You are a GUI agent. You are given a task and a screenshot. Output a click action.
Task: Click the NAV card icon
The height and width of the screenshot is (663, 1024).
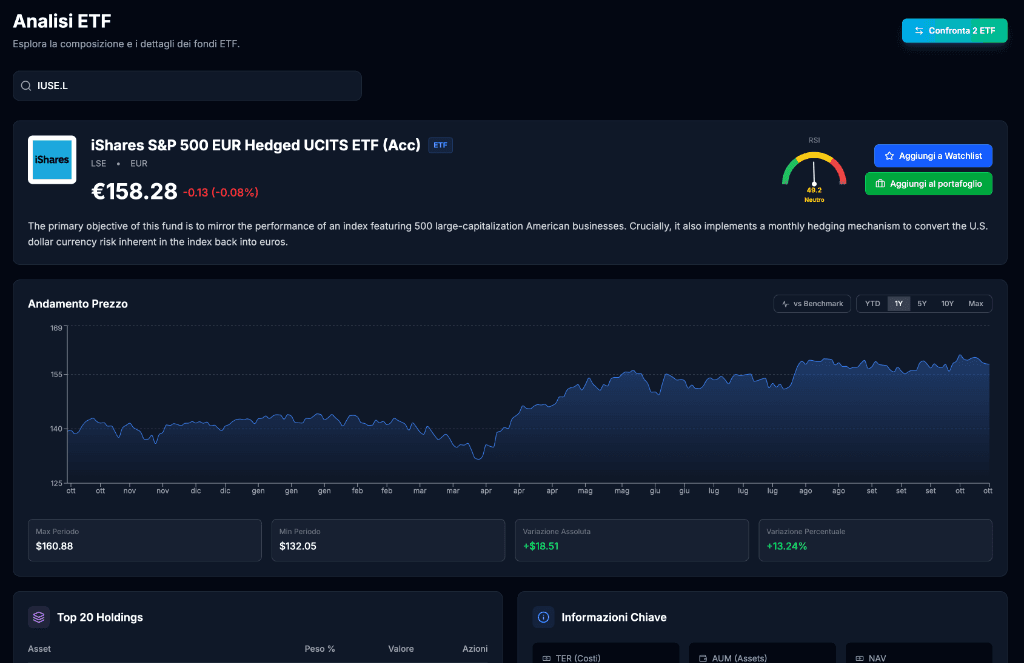(x=859, y=658)
